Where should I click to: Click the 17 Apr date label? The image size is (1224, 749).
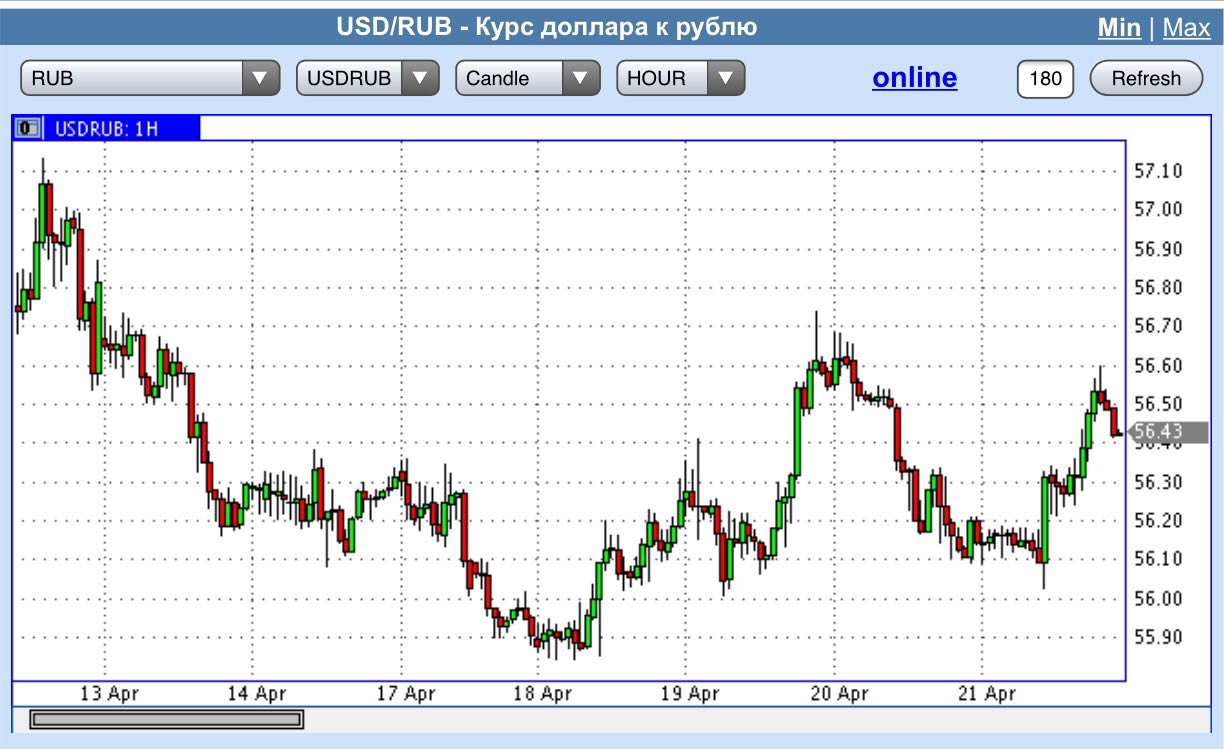coord(407,694)
